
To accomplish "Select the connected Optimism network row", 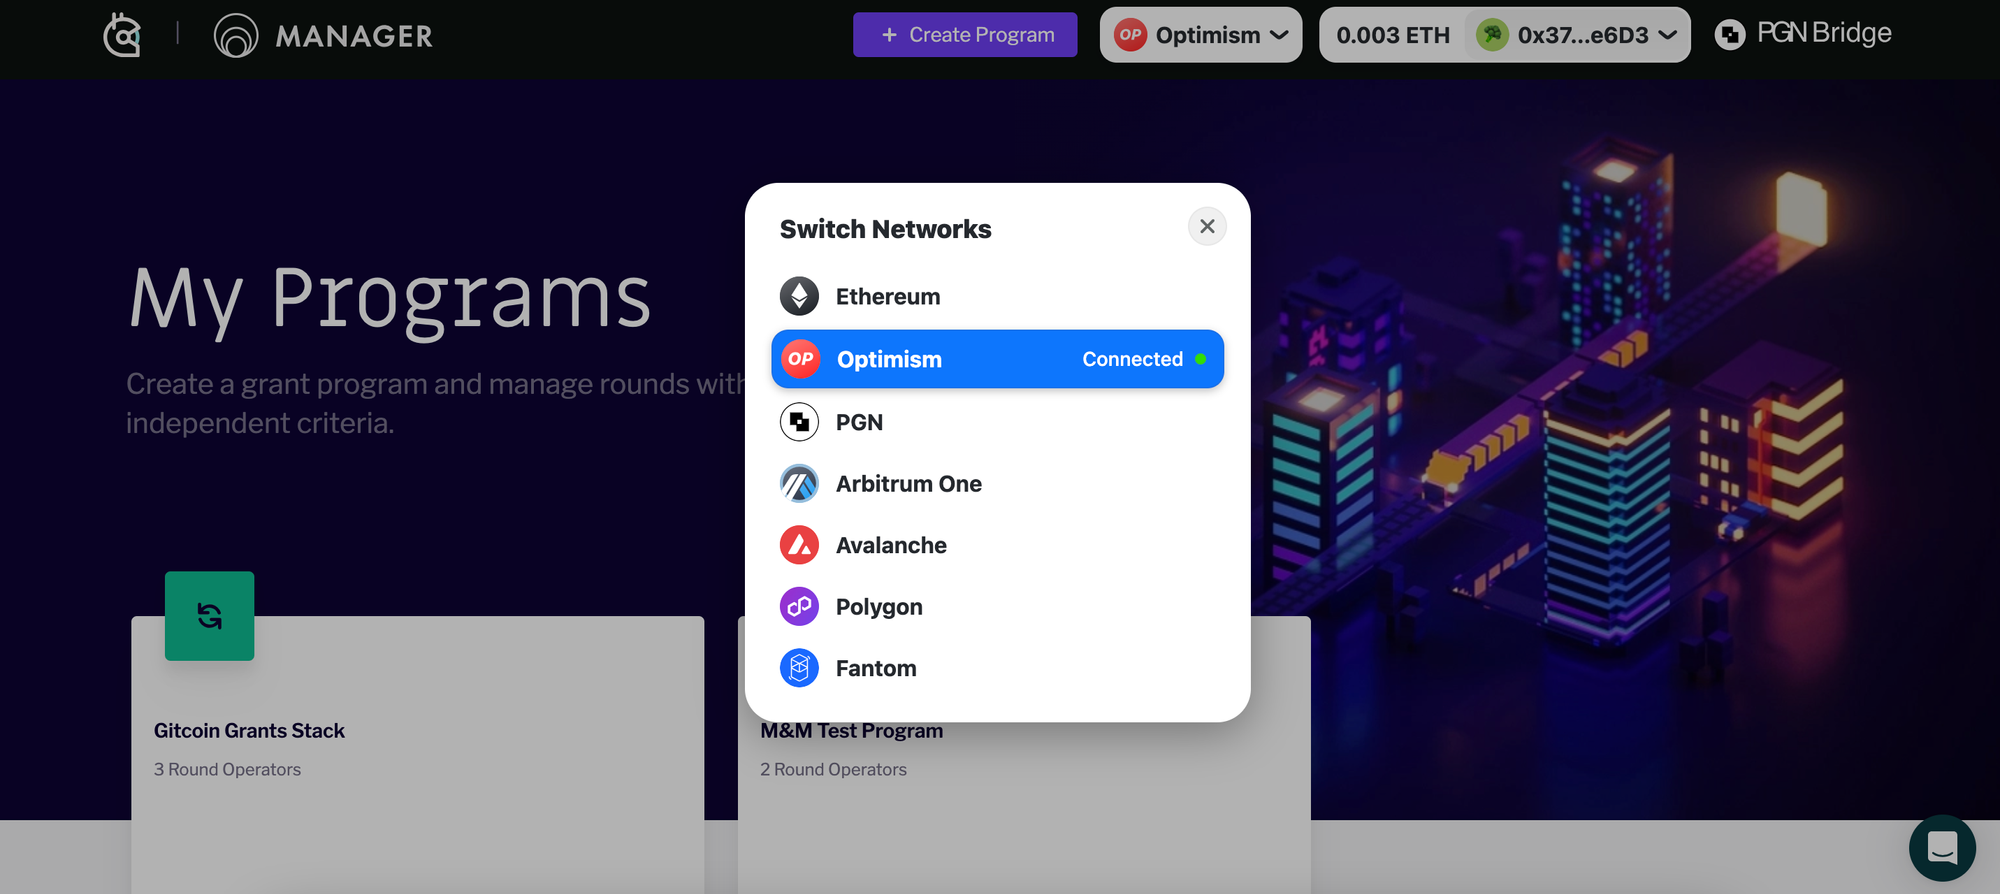I will pyautogui.click(x=997, y=359).
